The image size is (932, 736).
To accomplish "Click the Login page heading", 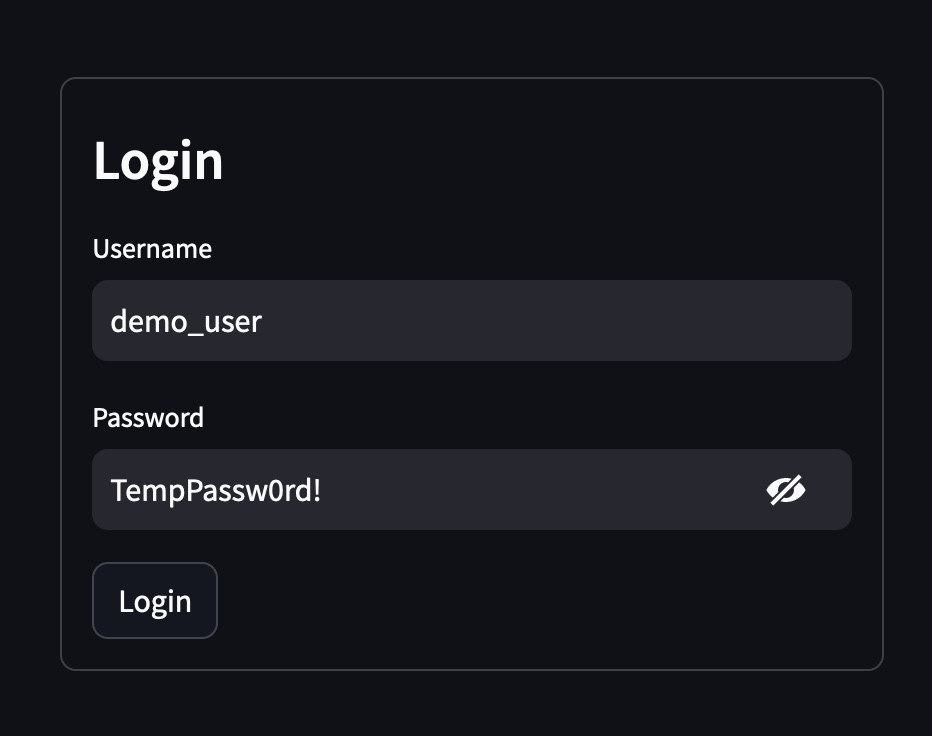I will pos(158,160).
